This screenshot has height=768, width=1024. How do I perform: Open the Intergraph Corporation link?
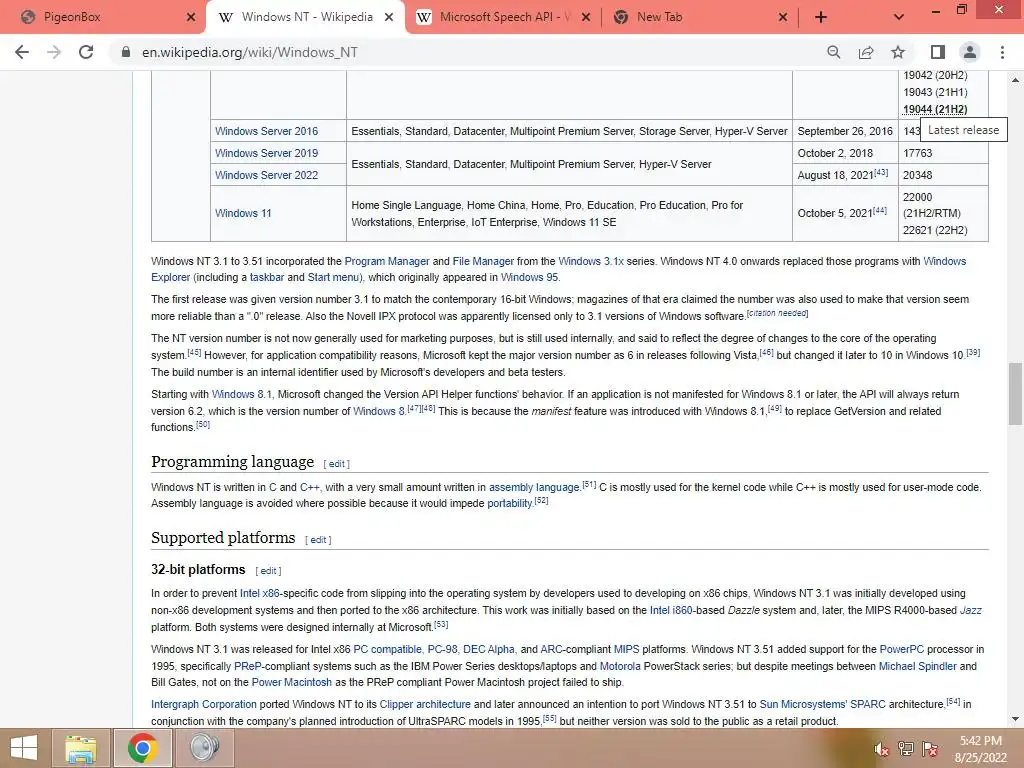click(x=204, y=705)
